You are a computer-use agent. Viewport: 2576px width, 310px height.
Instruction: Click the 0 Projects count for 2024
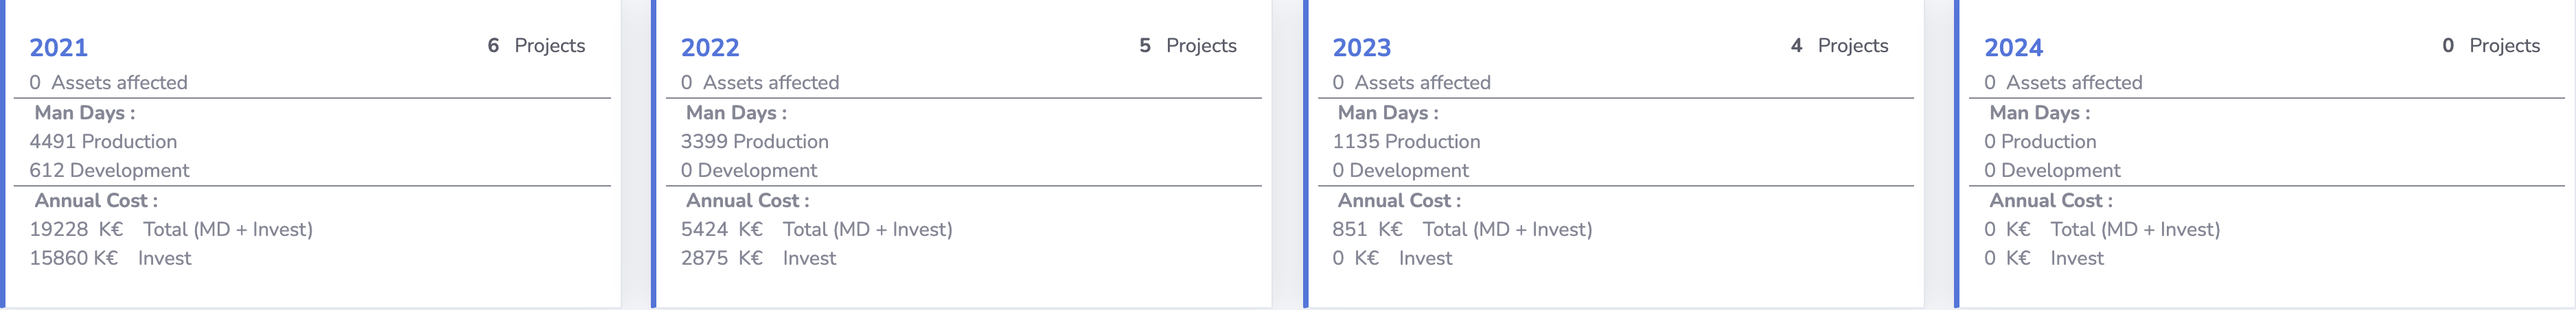click(x=2491, y=45)
